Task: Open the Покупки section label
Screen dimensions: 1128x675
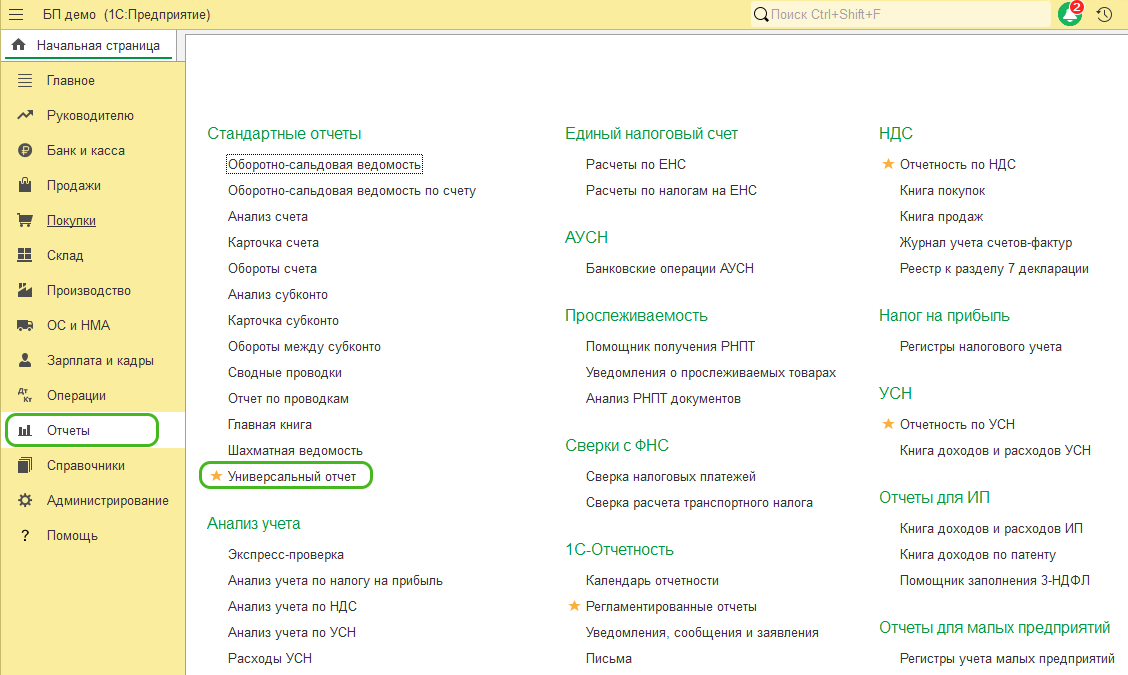Action: pos(71,221)
